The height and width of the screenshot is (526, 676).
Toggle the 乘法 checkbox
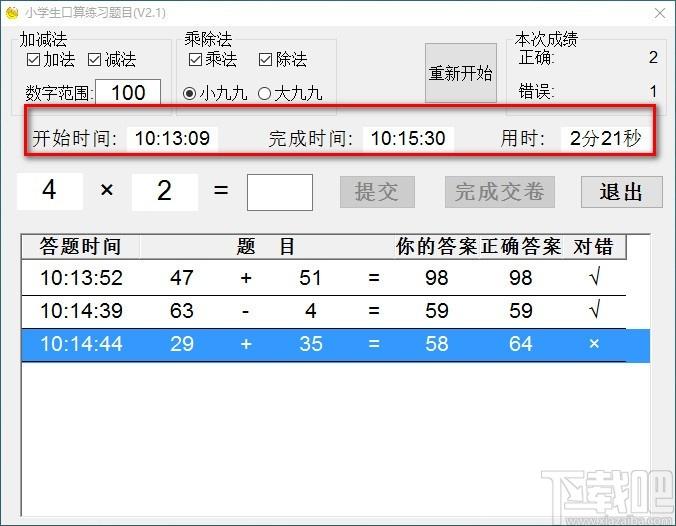coord(213,59)
